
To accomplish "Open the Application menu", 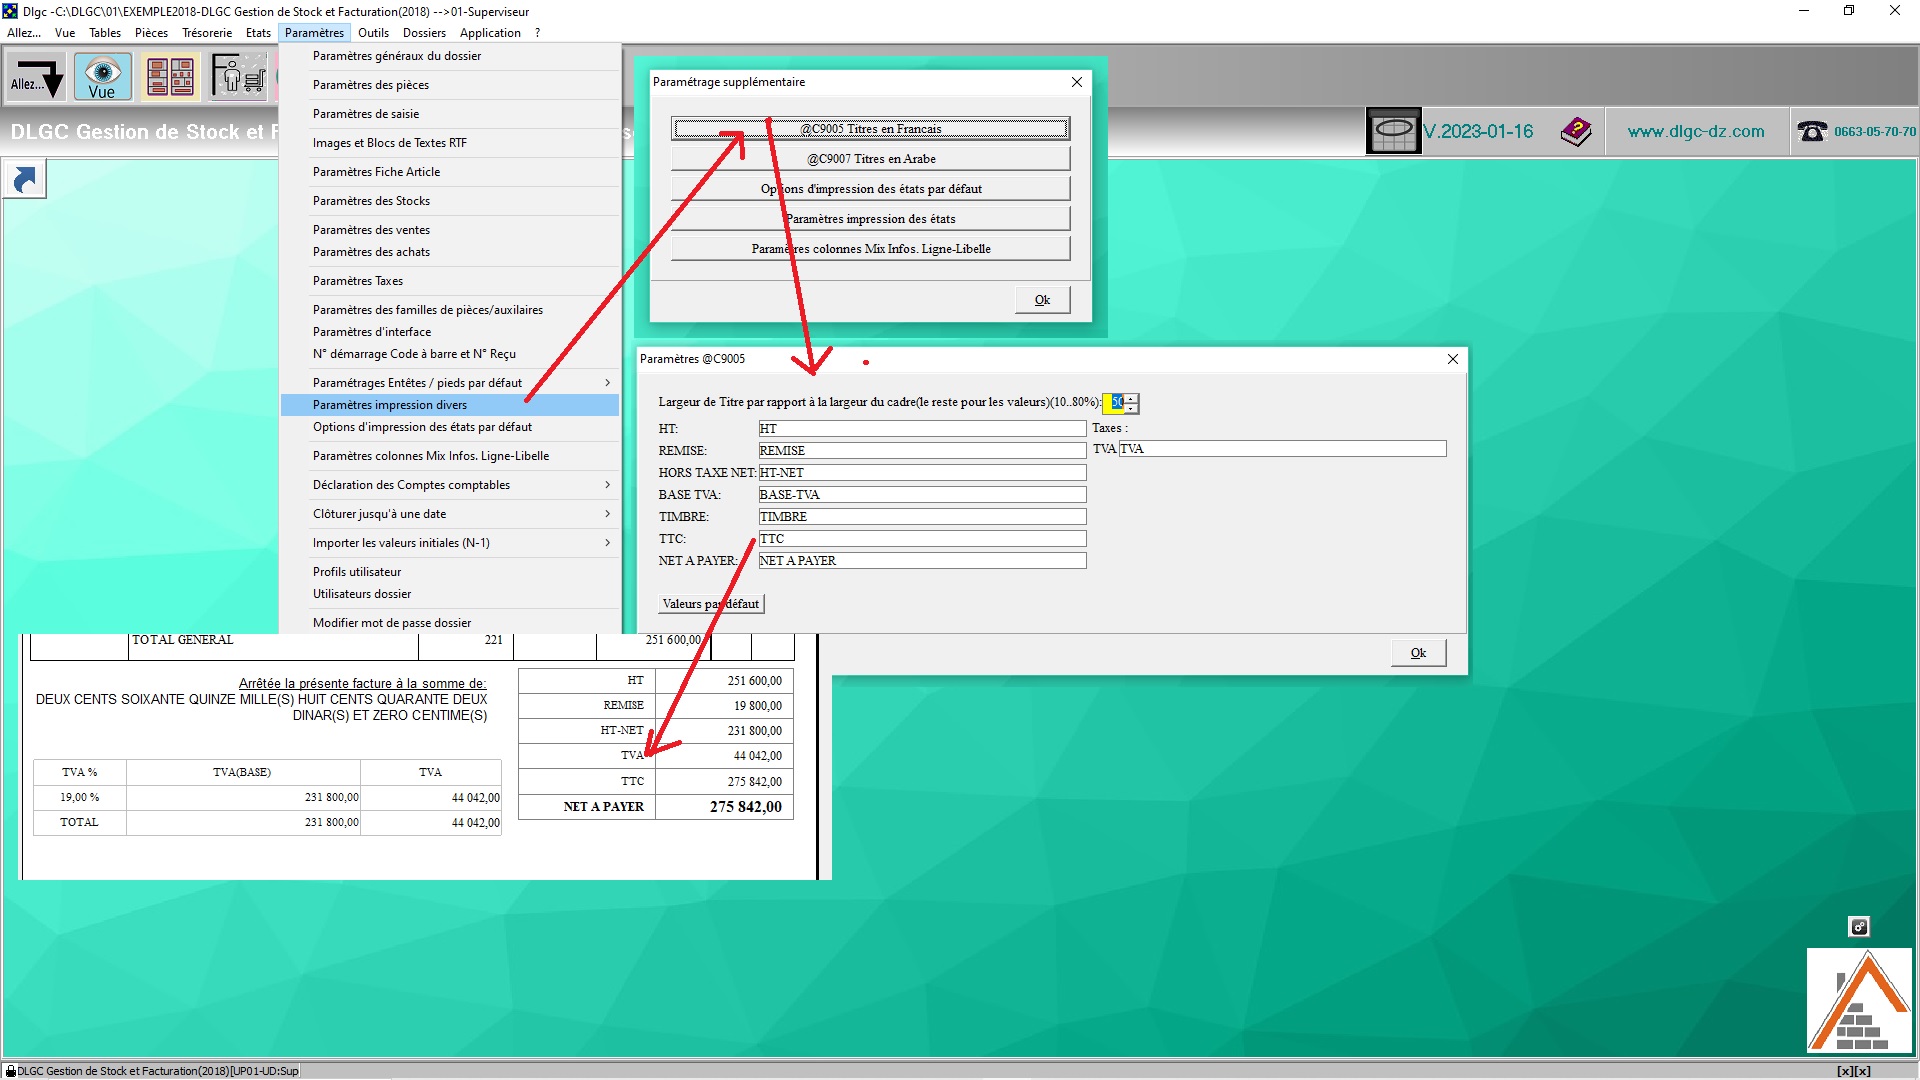I will (x=490, y=33).
